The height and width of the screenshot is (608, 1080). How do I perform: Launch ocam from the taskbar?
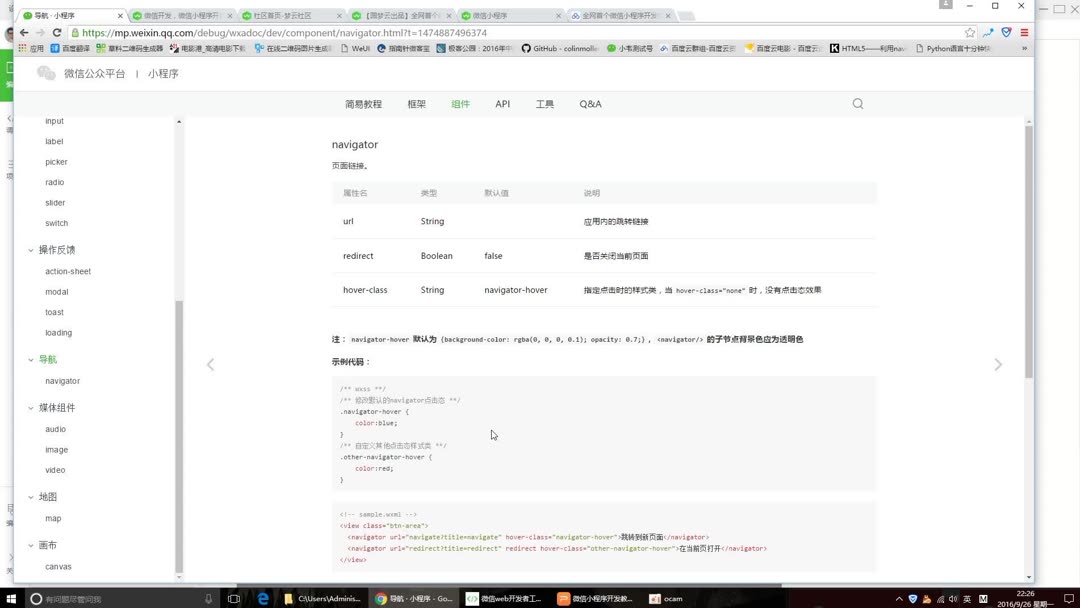pyautogui.click(x=666, y=598)
